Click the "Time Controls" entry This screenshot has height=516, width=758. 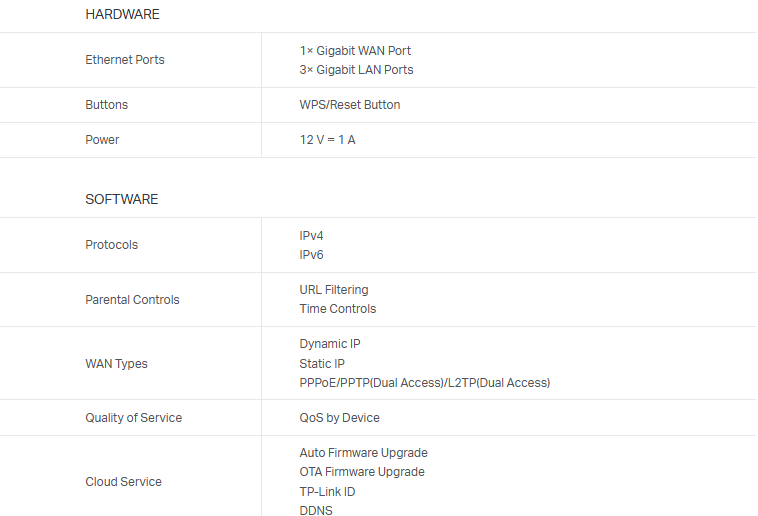point(338,309)
